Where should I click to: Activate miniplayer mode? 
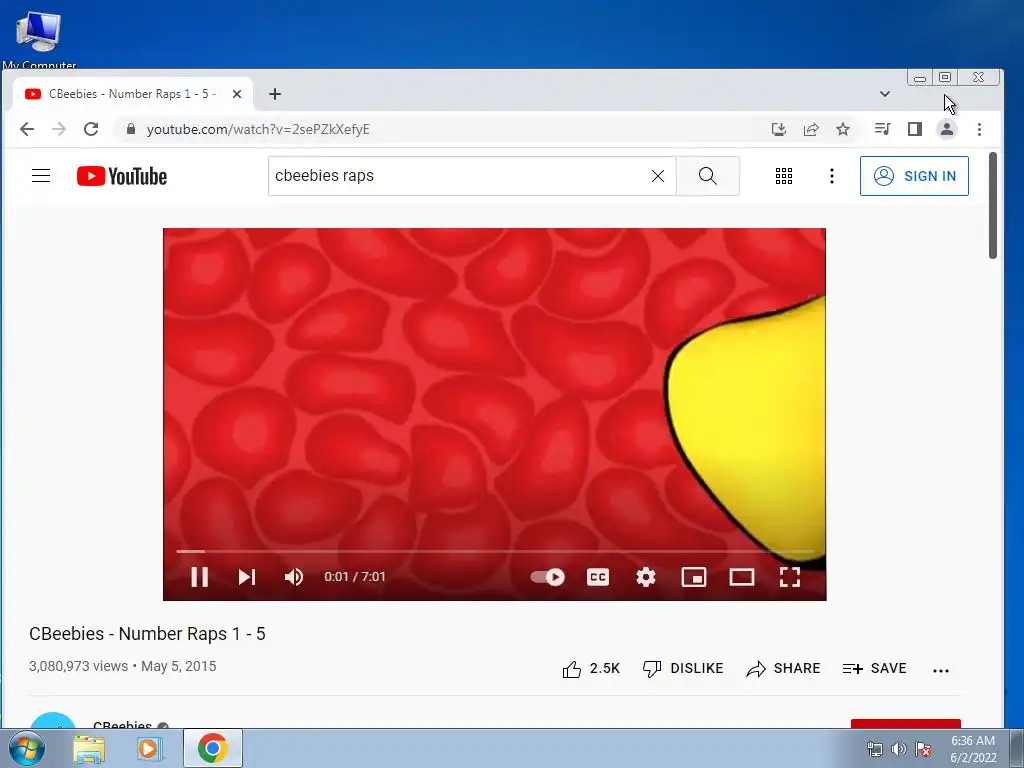click(x=694, y=577)
